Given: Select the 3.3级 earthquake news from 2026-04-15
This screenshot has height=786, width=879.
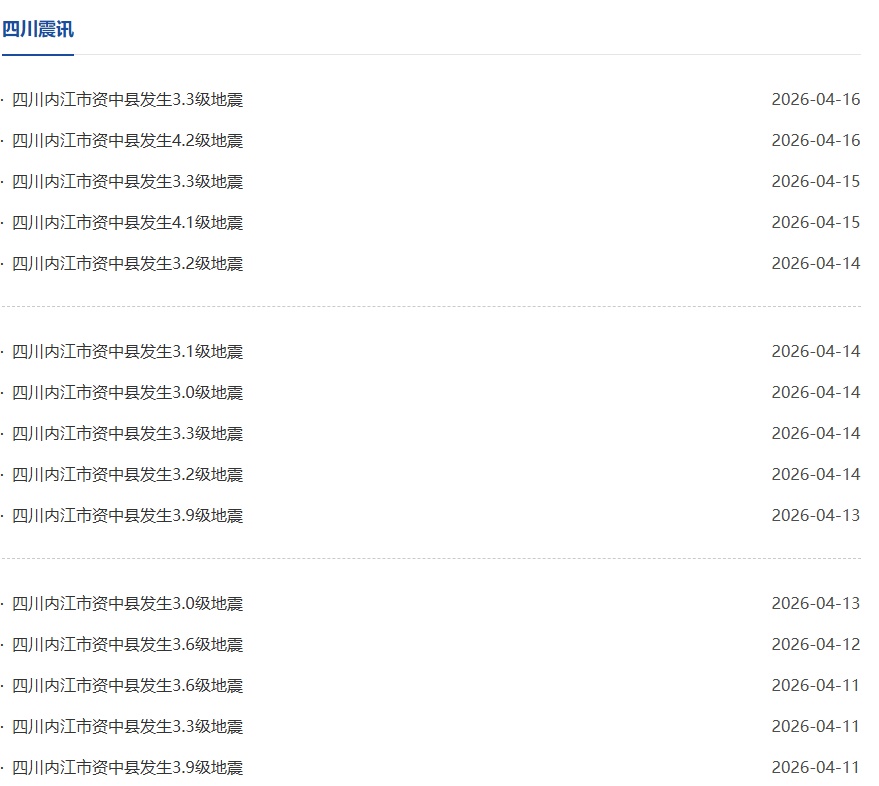Looking at the screenshot, I should [x=127, y=182].
